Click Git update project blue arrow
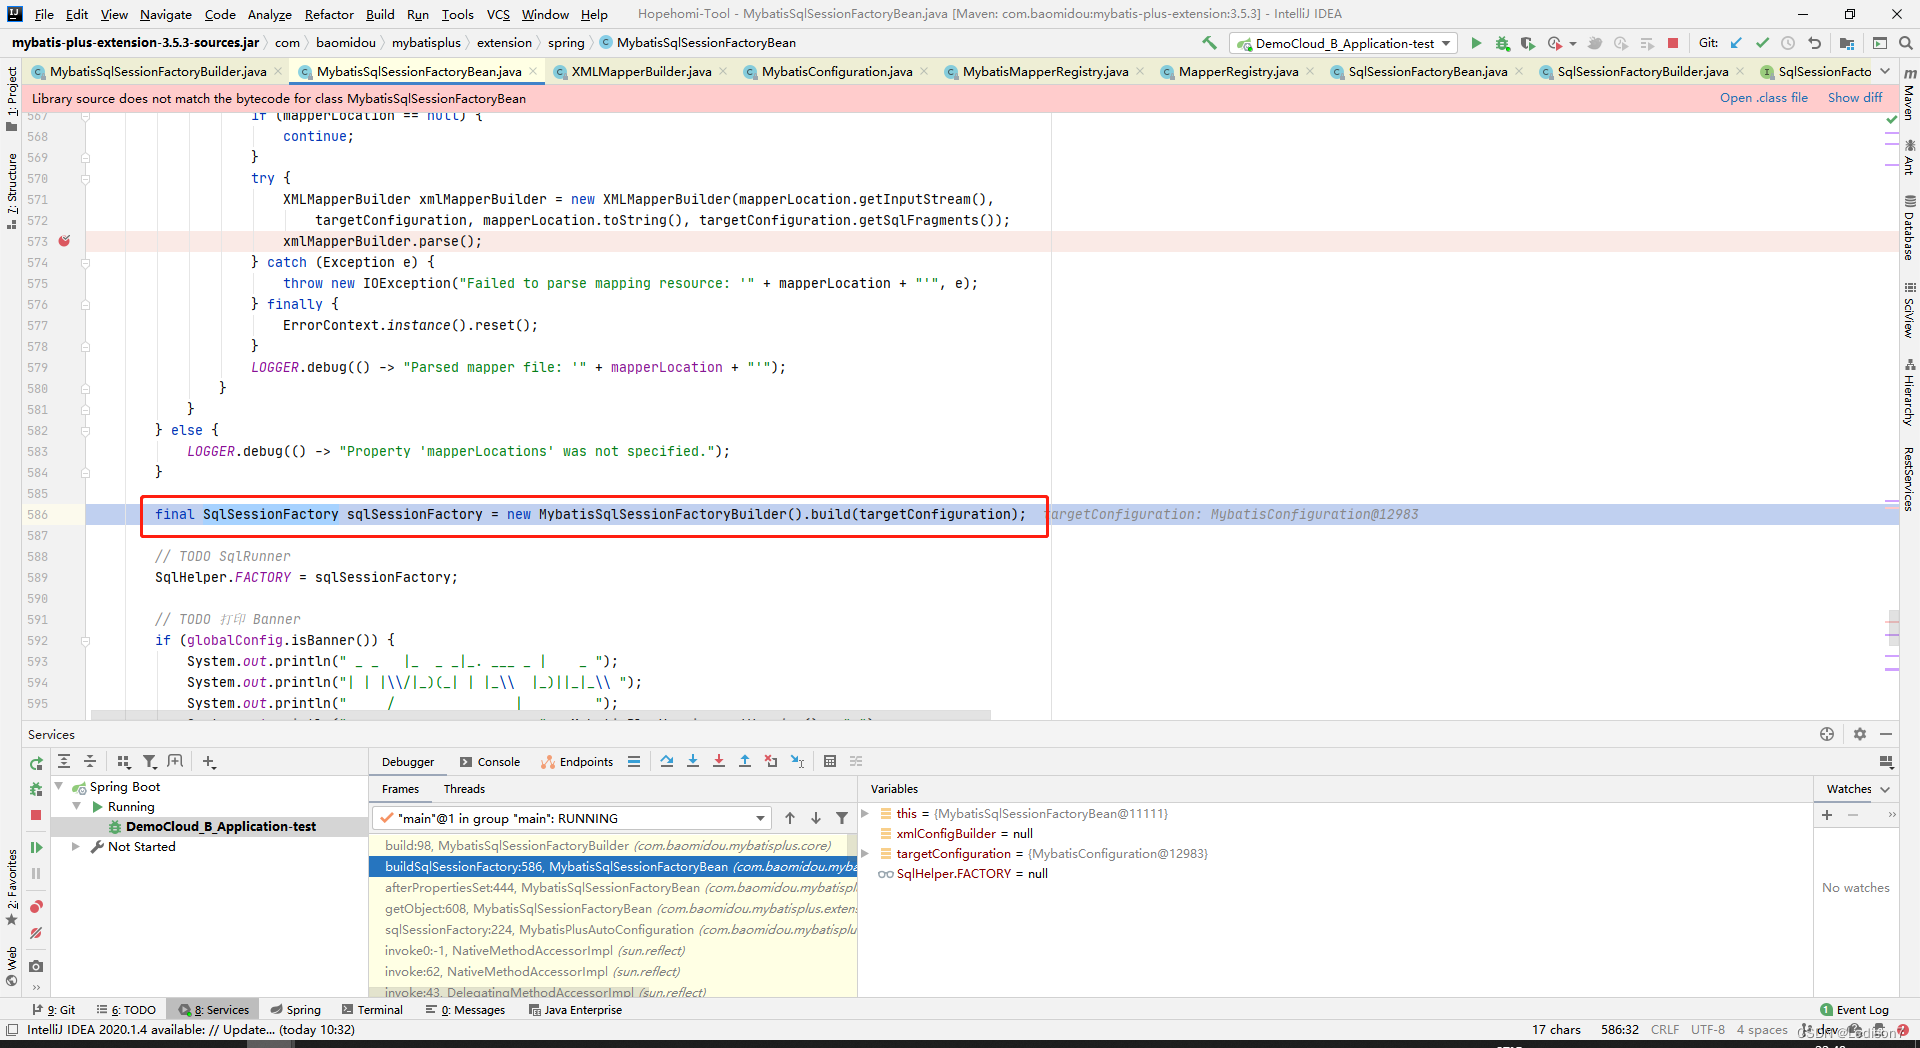 pos(1736,43)
